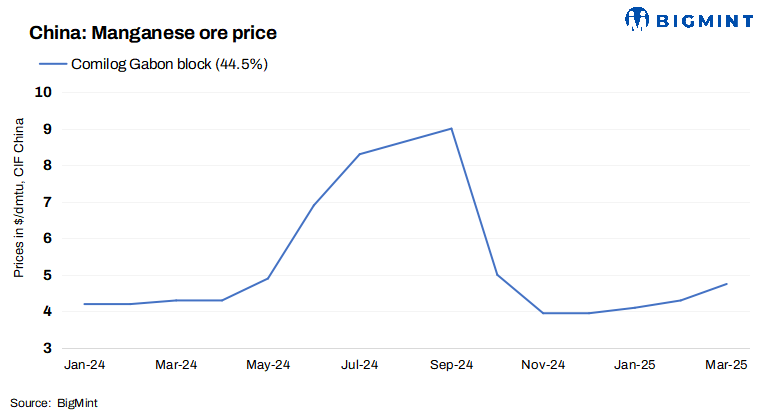Select the Sep-24 x-axis label
Image resolution: width=766 pixels, height=417 pixels.
point(452,365)
